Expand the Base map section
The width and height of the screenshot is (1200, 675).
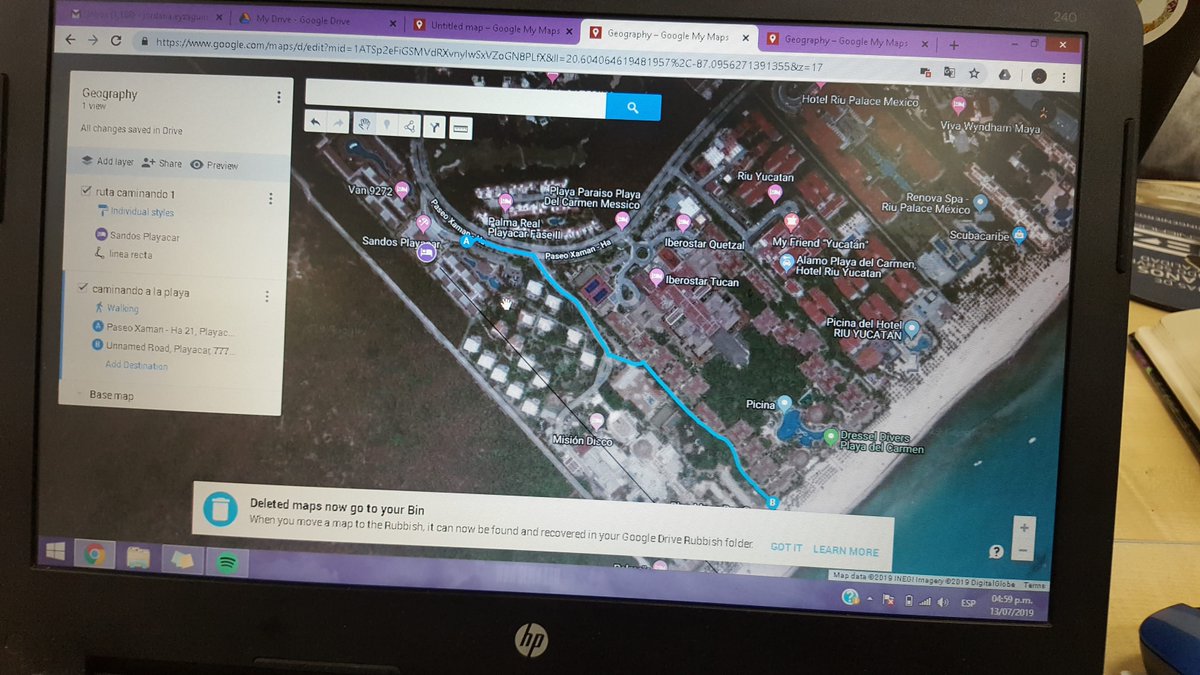(110, 396)
